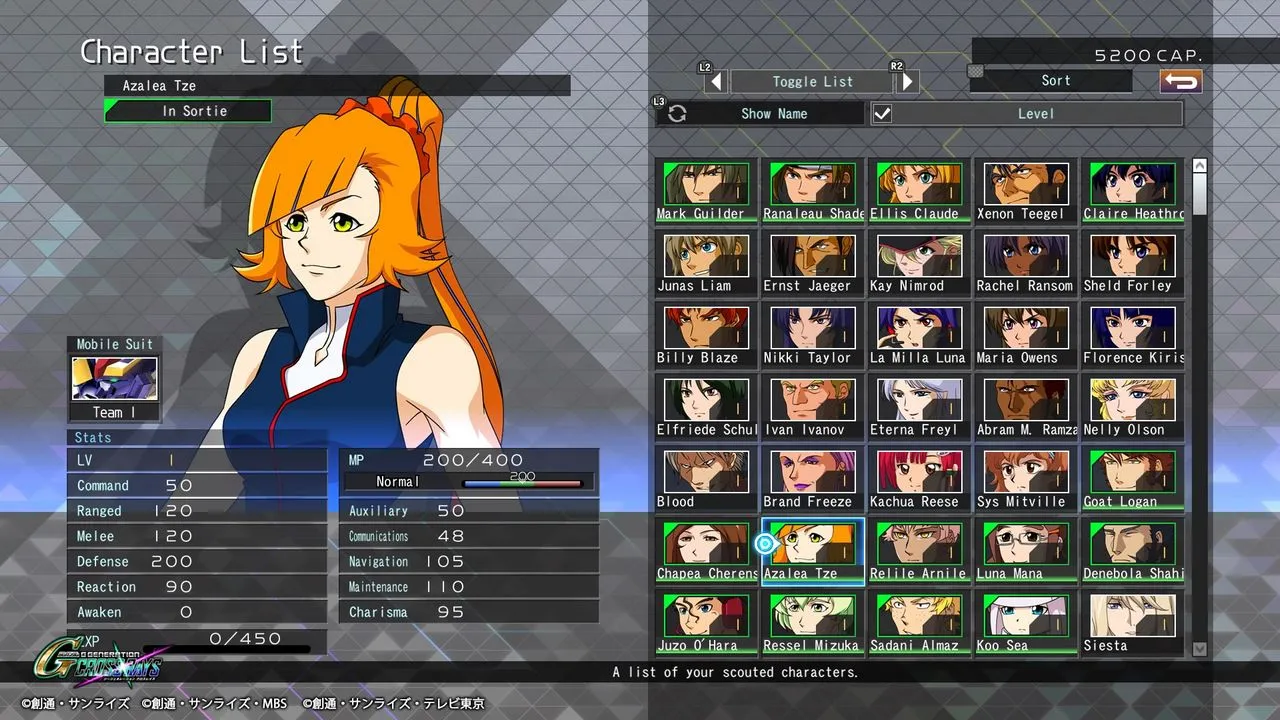Click the In Sortie status label
Screen dimensions: 1280x720
[188, 111]
